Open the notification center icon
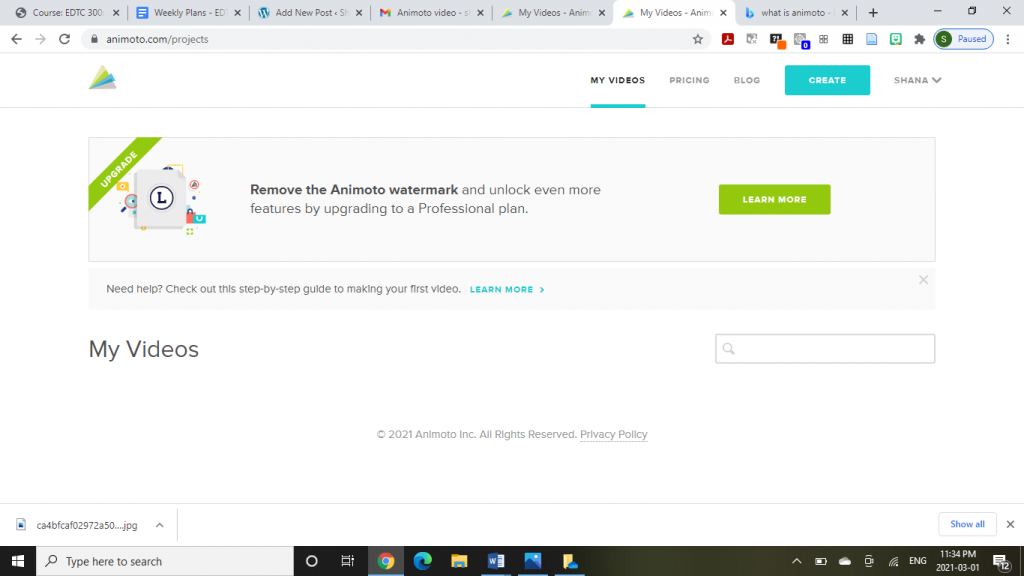This screenshot has width=1024, height=576. tap(1002, 561)
